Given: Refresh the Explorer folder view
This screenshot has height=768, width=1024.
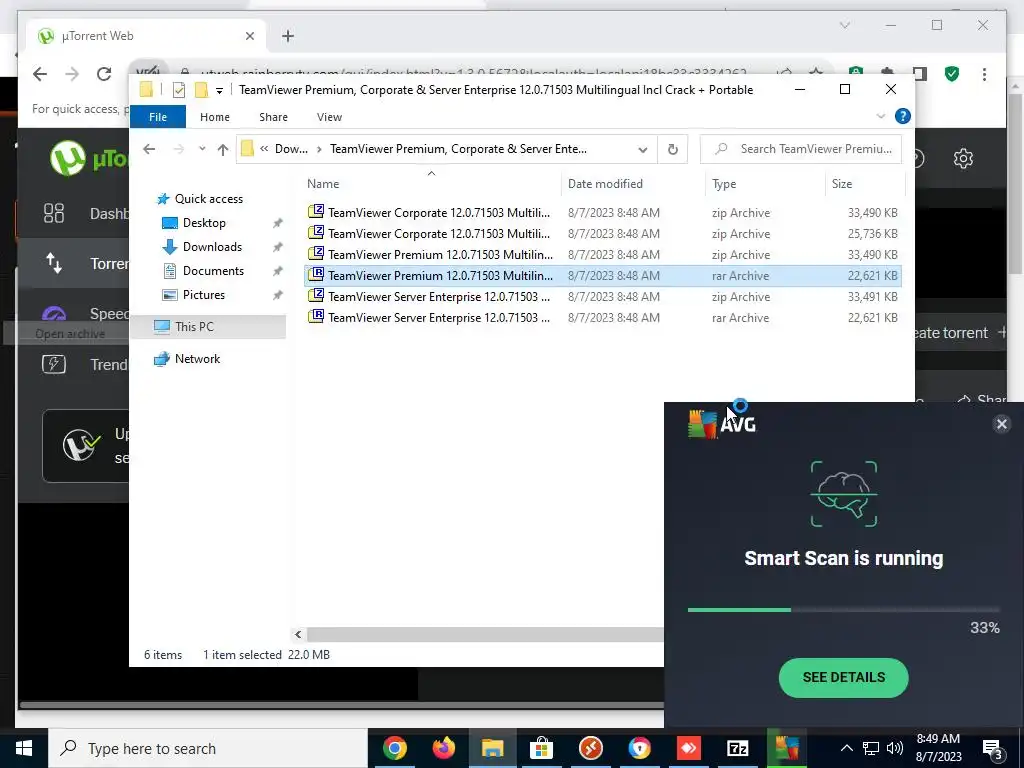Looking at the screenshot, I should (x=673, y=150).
